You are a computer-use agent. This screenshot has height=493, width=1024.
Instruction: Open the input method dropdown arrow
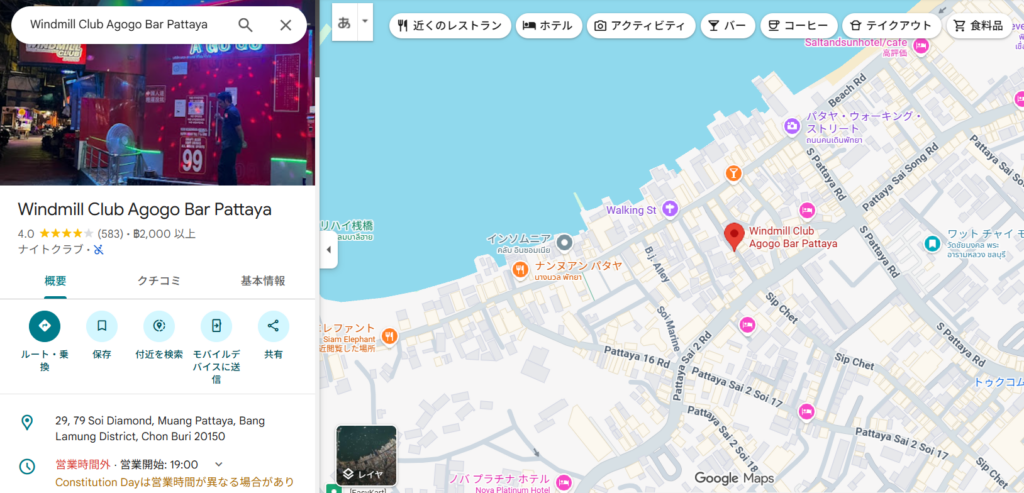click(x=365, y=21)
